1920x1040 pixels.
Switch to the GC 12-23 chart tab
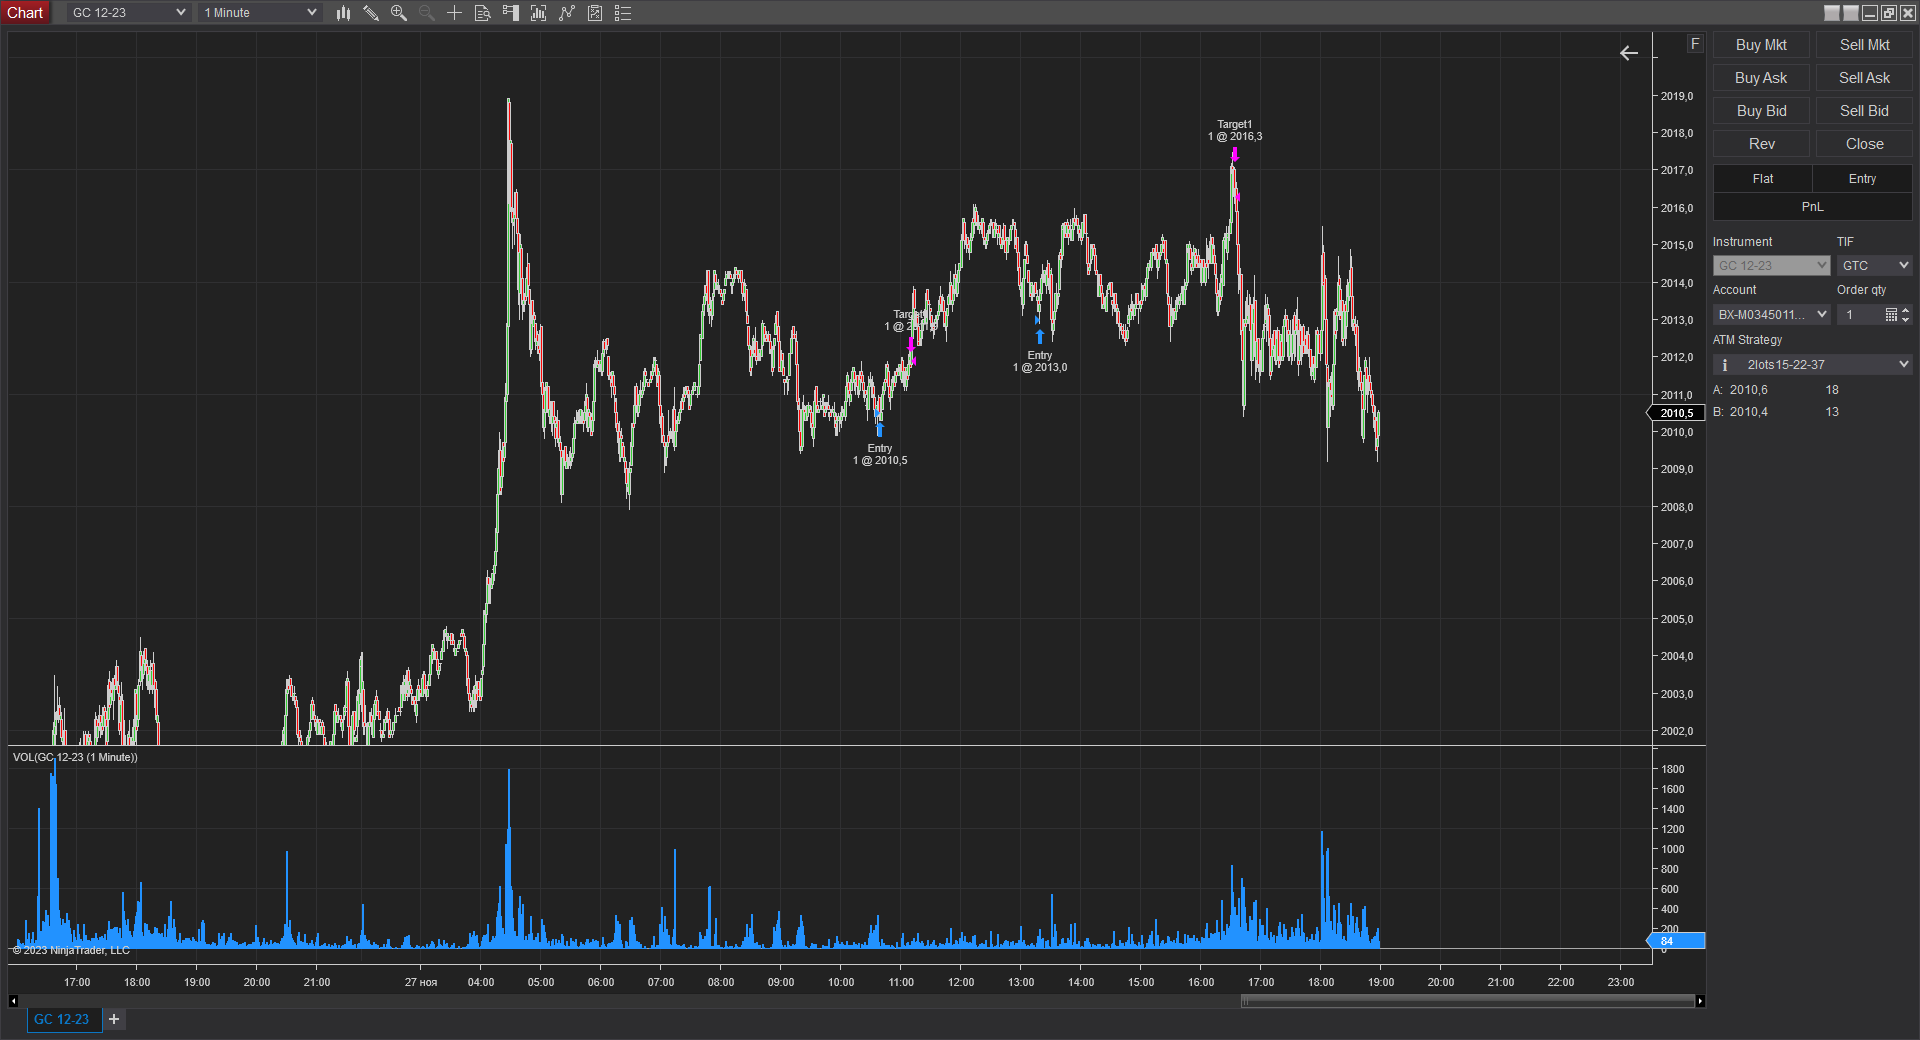pyautogui.click(x=62, y=1019)
